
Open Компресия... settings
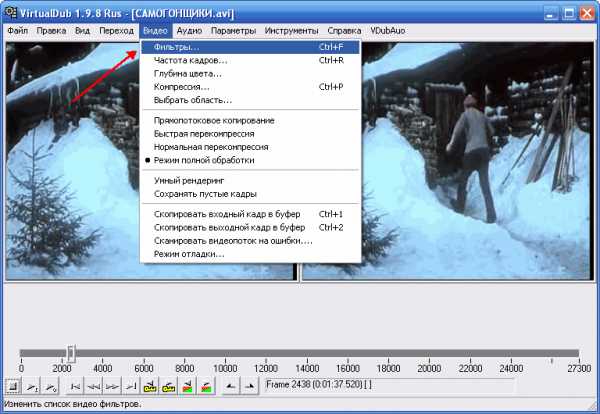coord(251,87)
